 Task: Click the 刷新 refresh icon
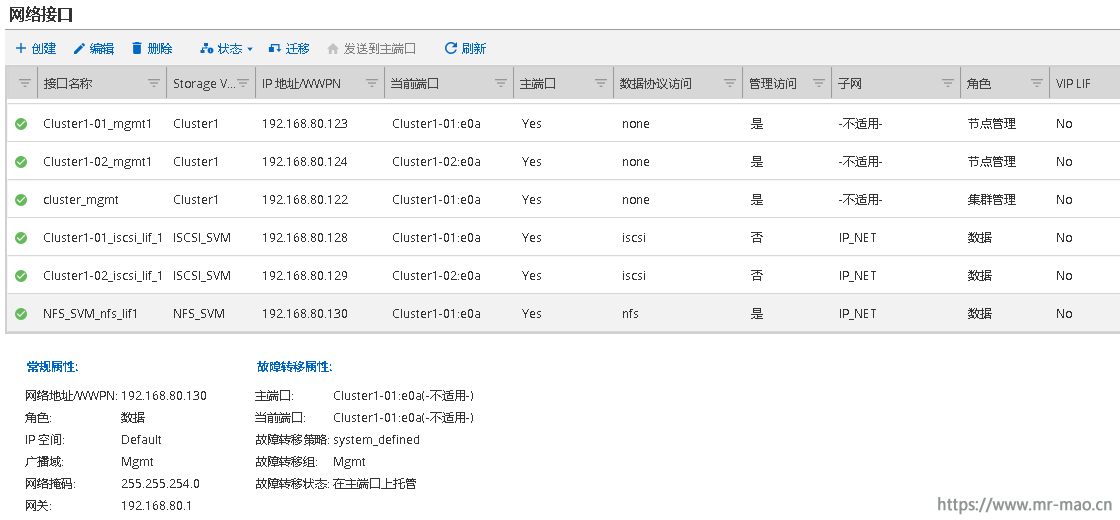pyautogui.click(x=451, y=48)
